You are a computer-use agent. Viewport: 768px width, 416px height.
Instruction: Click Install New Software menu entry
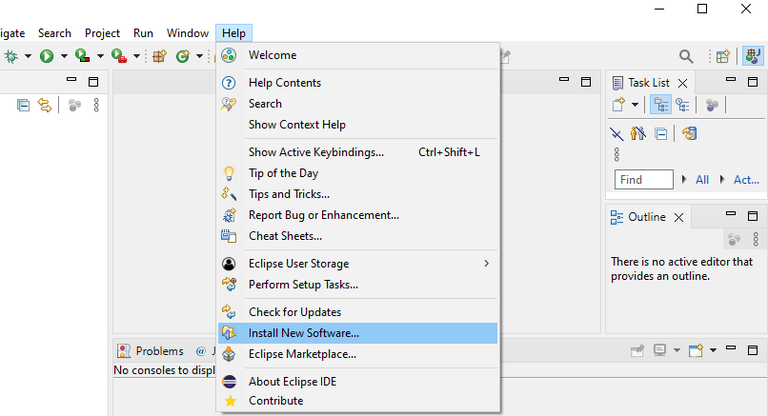pos(303,333)
